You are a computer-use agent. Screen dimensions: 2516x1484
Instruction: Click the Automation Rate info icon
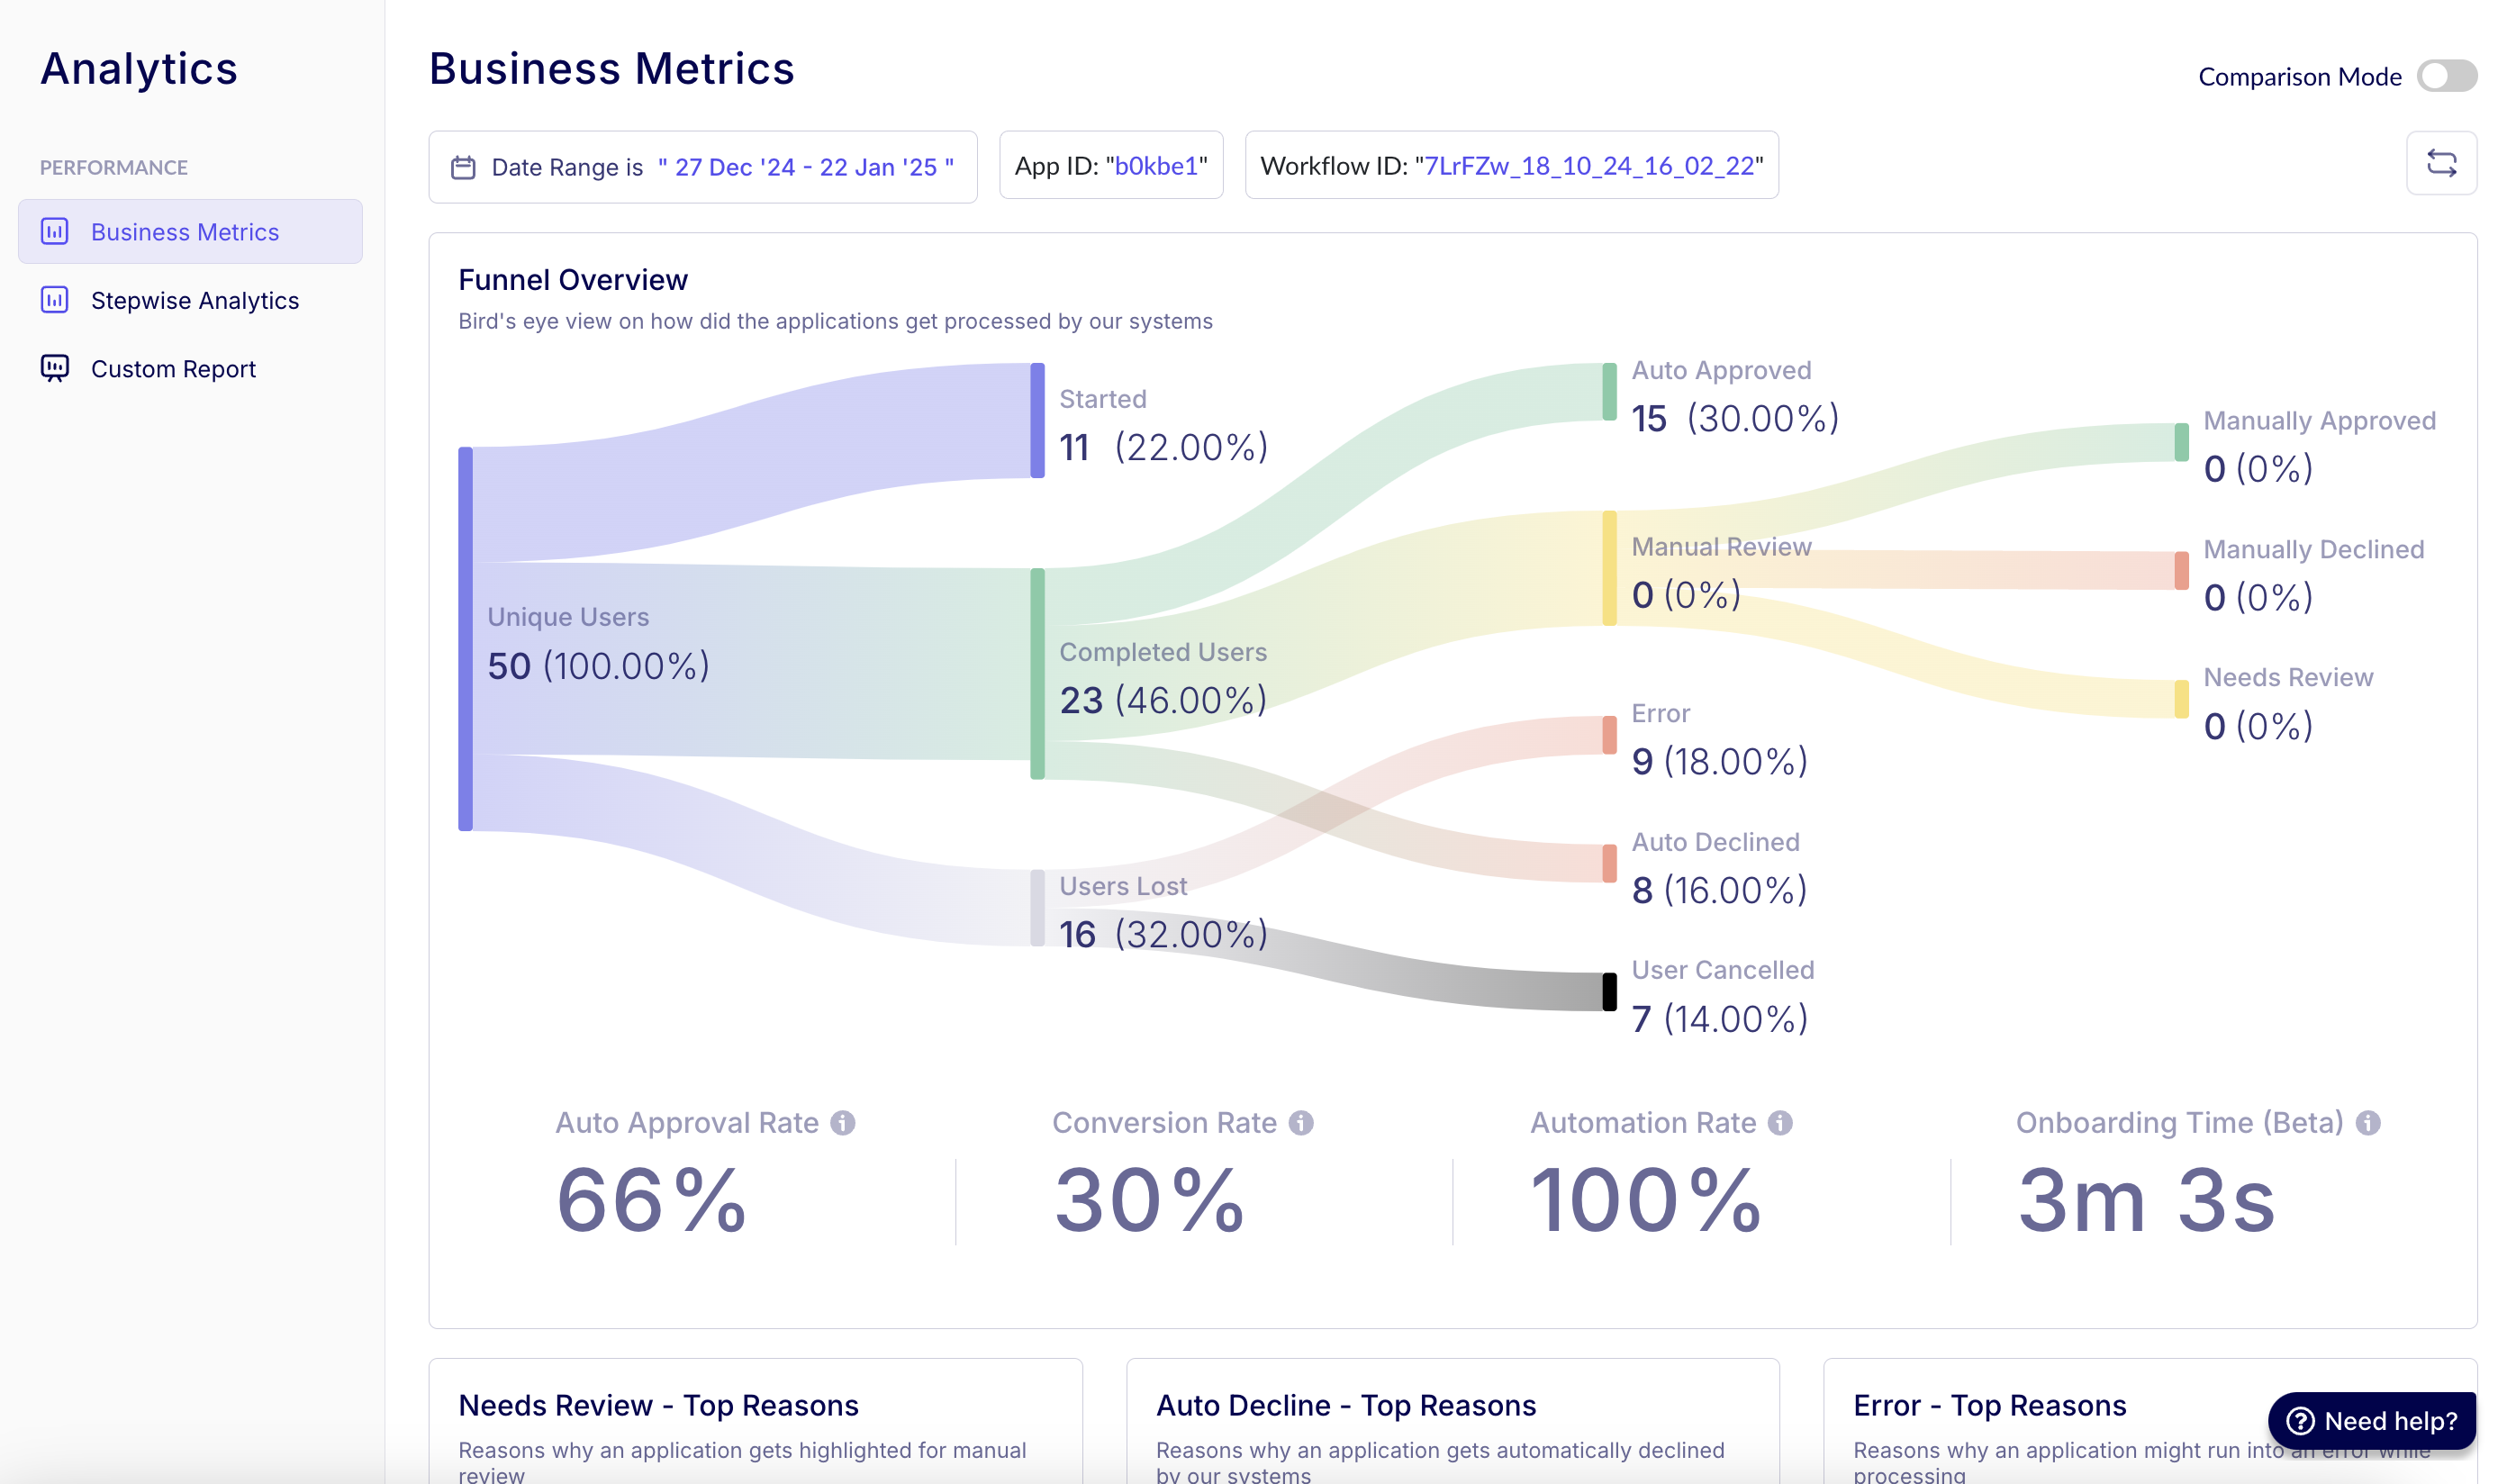1780,1122
